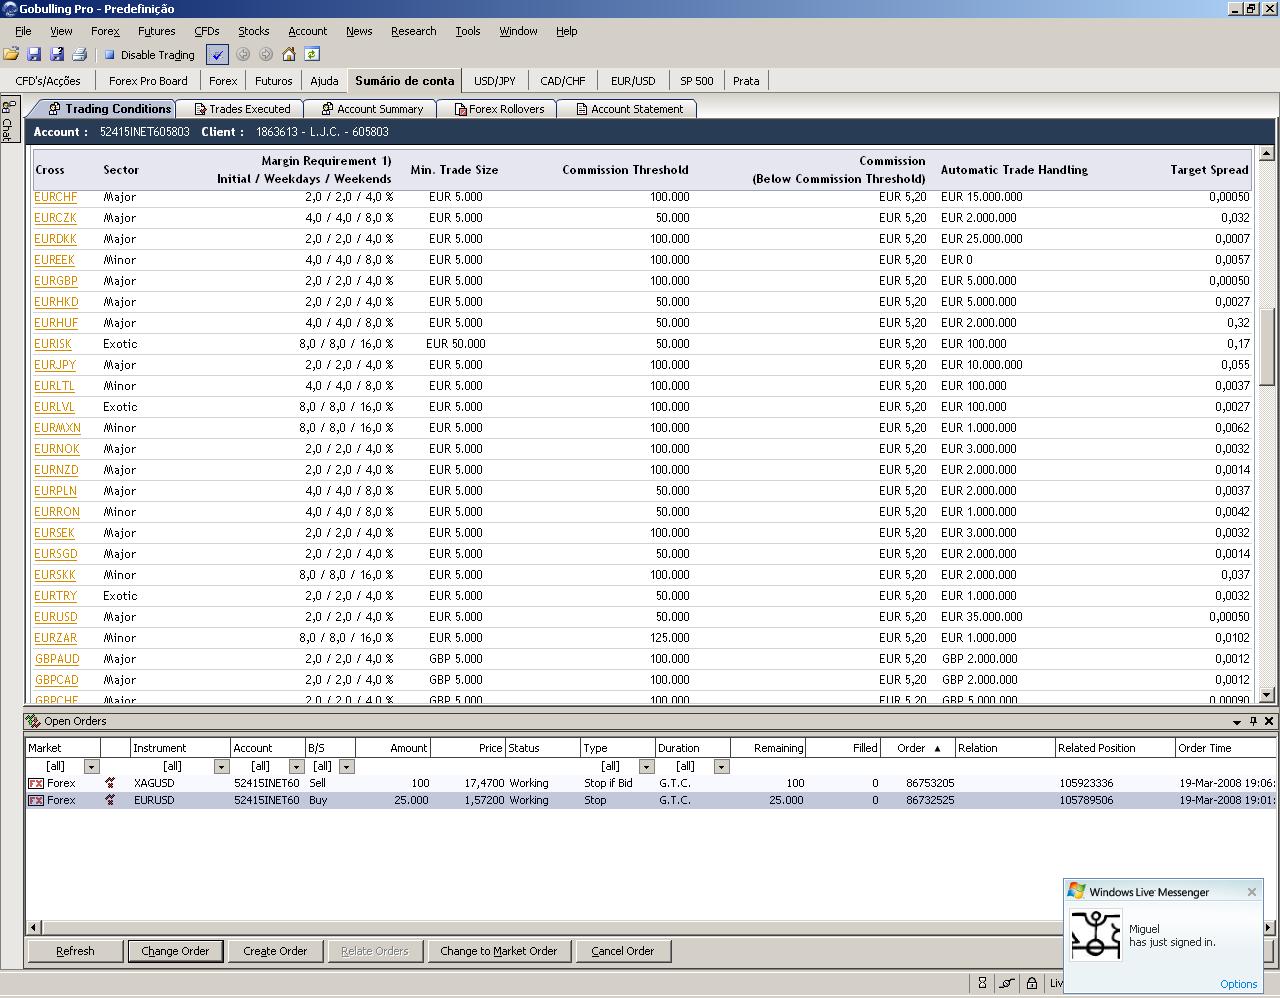The width and height of the screenshot is (1280, 998).
Task: Click the open folder toolbar icon
Action: tap(11, 55)
